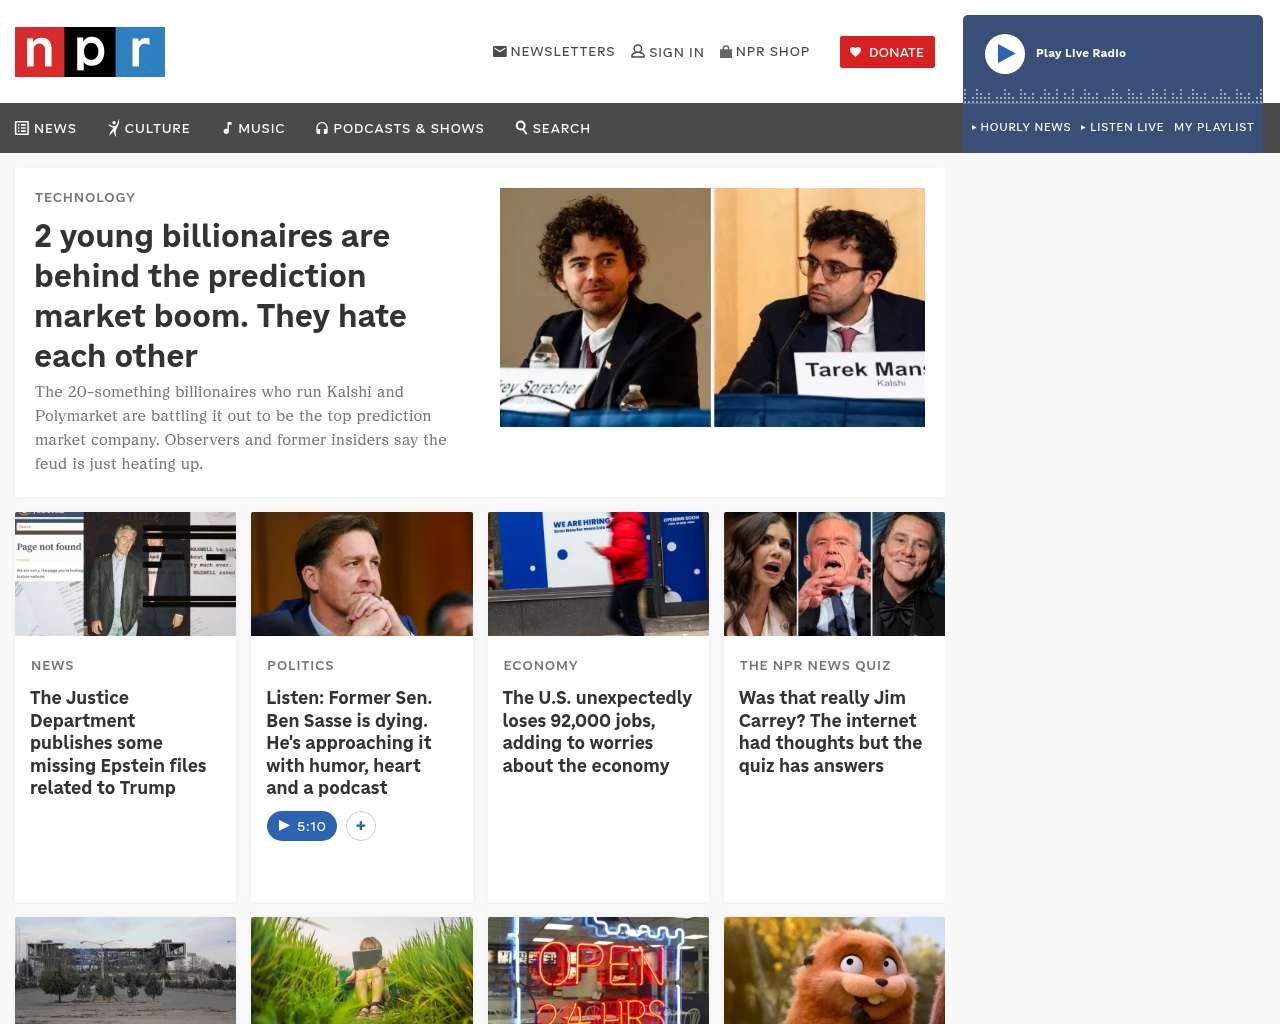Click the headphones Podcasts & Shows icon
The width and height of the screenshot is (1280, 1024).
pyautogui.click(x=322, y=128)
